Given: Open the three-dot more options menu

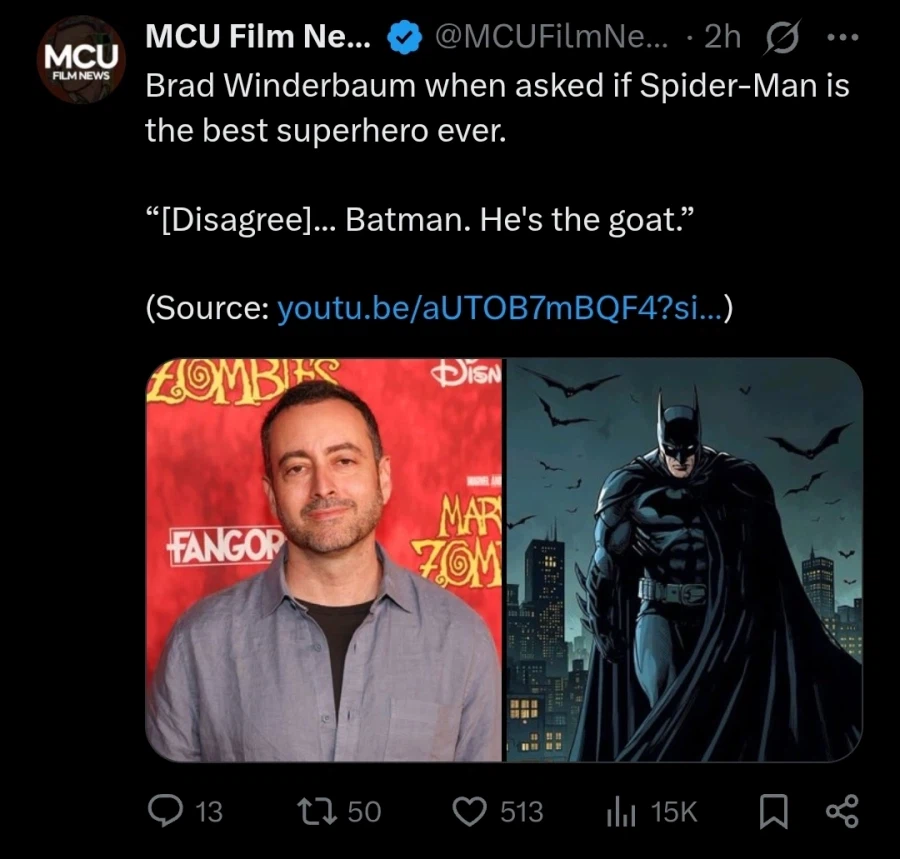Looking at the screenshot, I should (845, 36).
